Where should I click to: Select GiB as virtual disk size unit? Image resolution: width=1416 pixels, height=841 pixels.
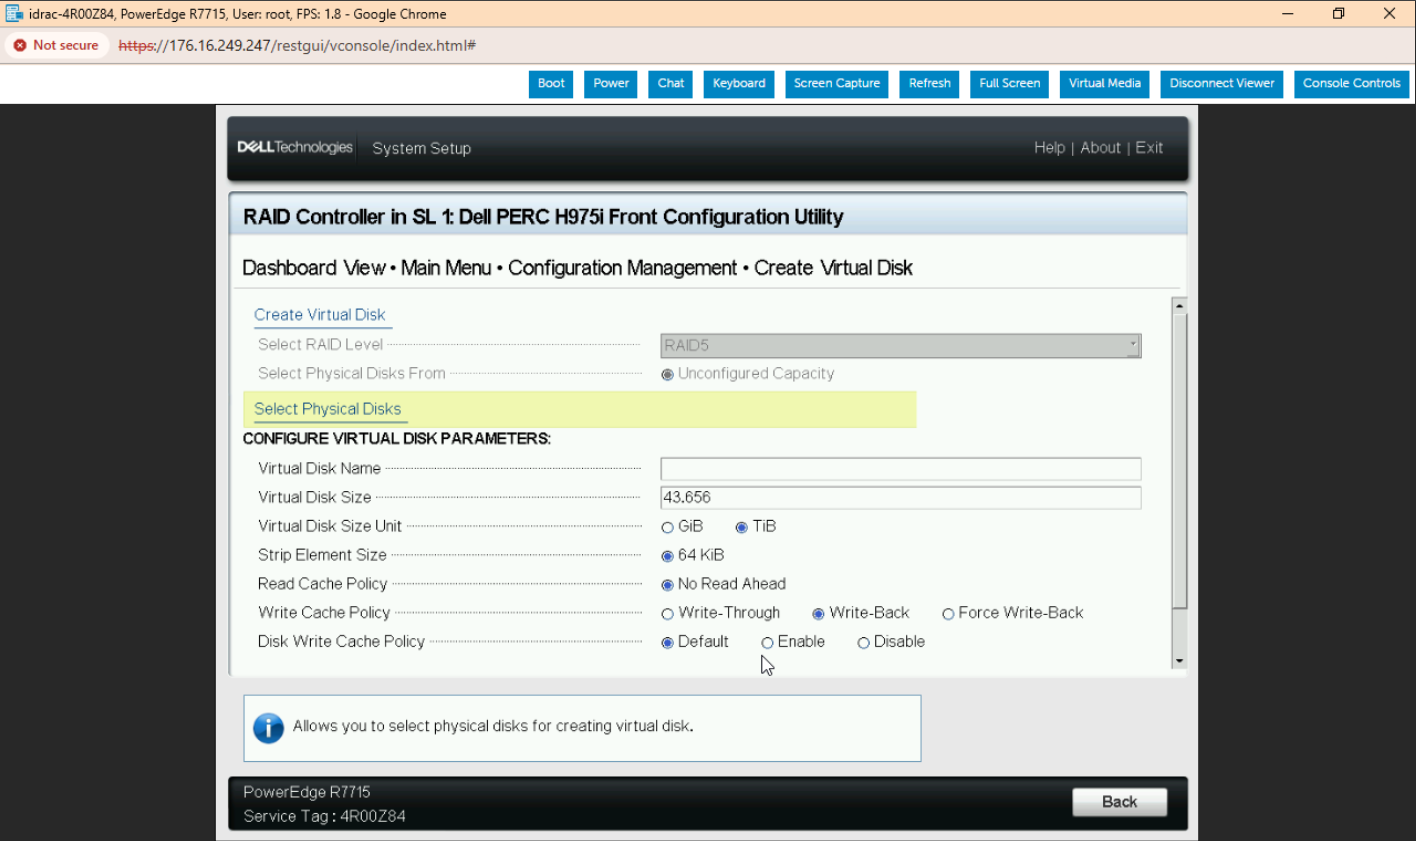click(x=668, y=527)
